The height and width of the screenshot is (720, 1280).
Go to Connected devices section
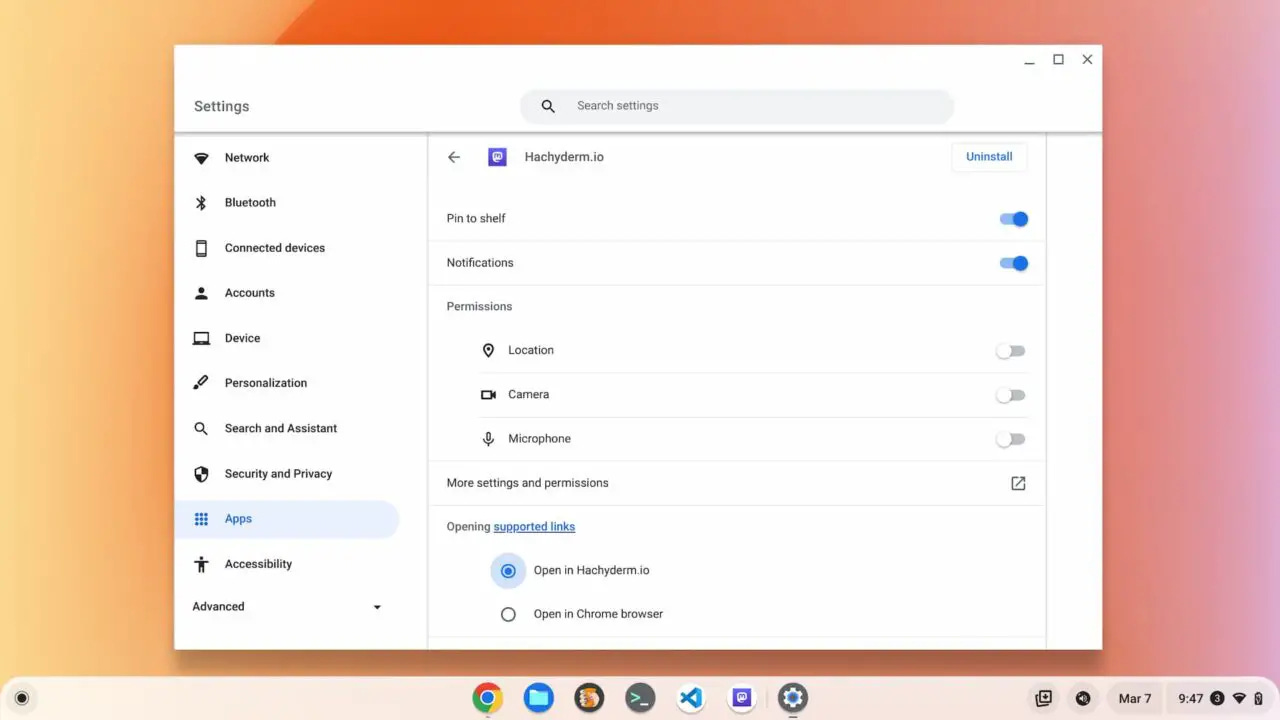[287, 248]
